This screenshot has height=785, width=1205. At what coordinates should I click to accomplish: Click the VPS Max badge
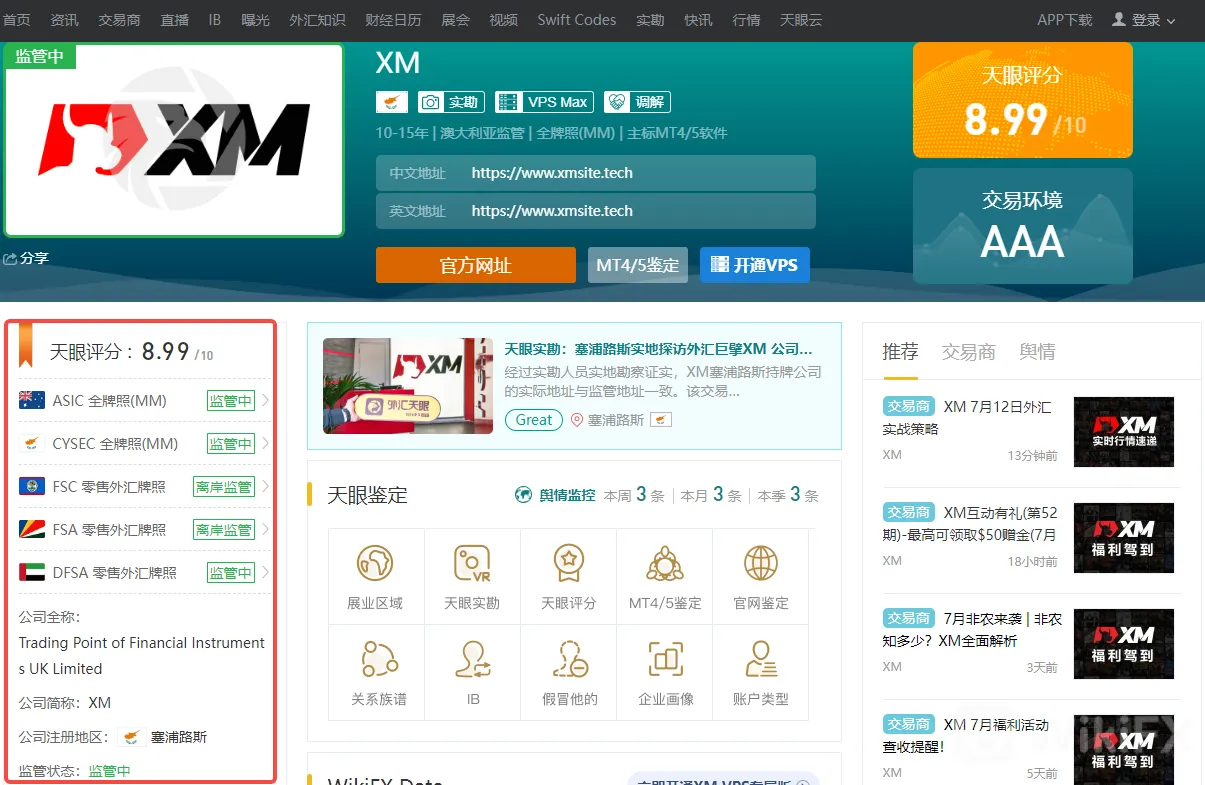[544, 102]
